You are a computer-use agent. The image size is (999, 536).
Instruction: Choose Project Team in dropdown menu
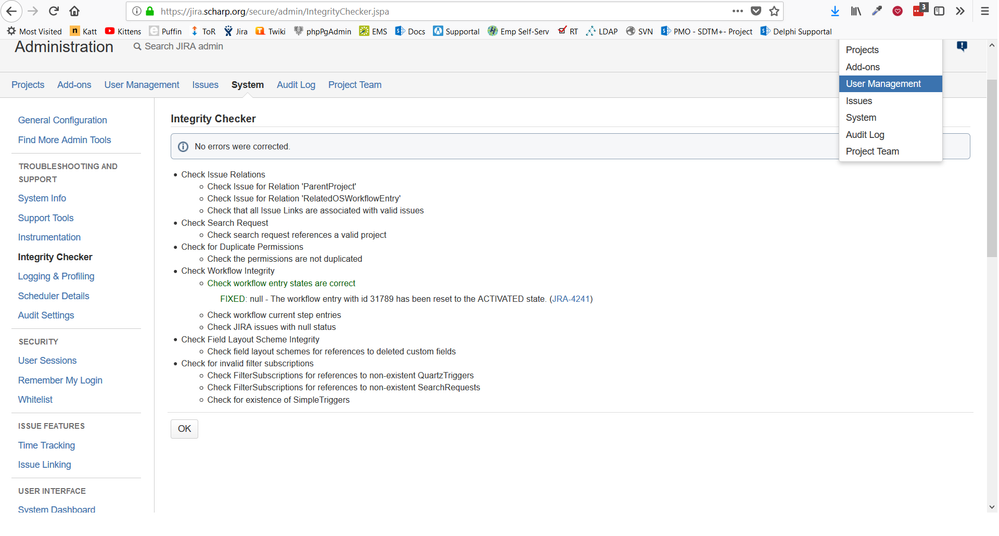pos(890,151)
